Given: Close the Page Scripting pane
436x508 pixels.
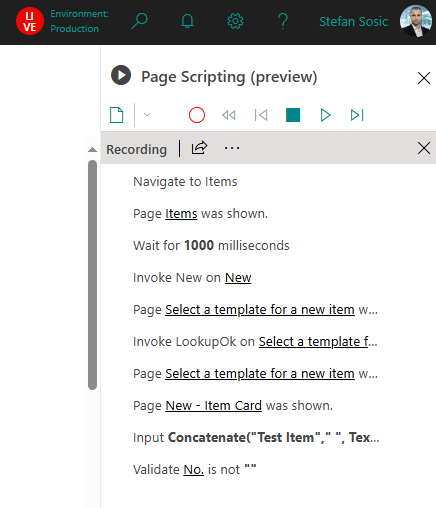Looking at the screenshot, I should (x=424, y=78).
